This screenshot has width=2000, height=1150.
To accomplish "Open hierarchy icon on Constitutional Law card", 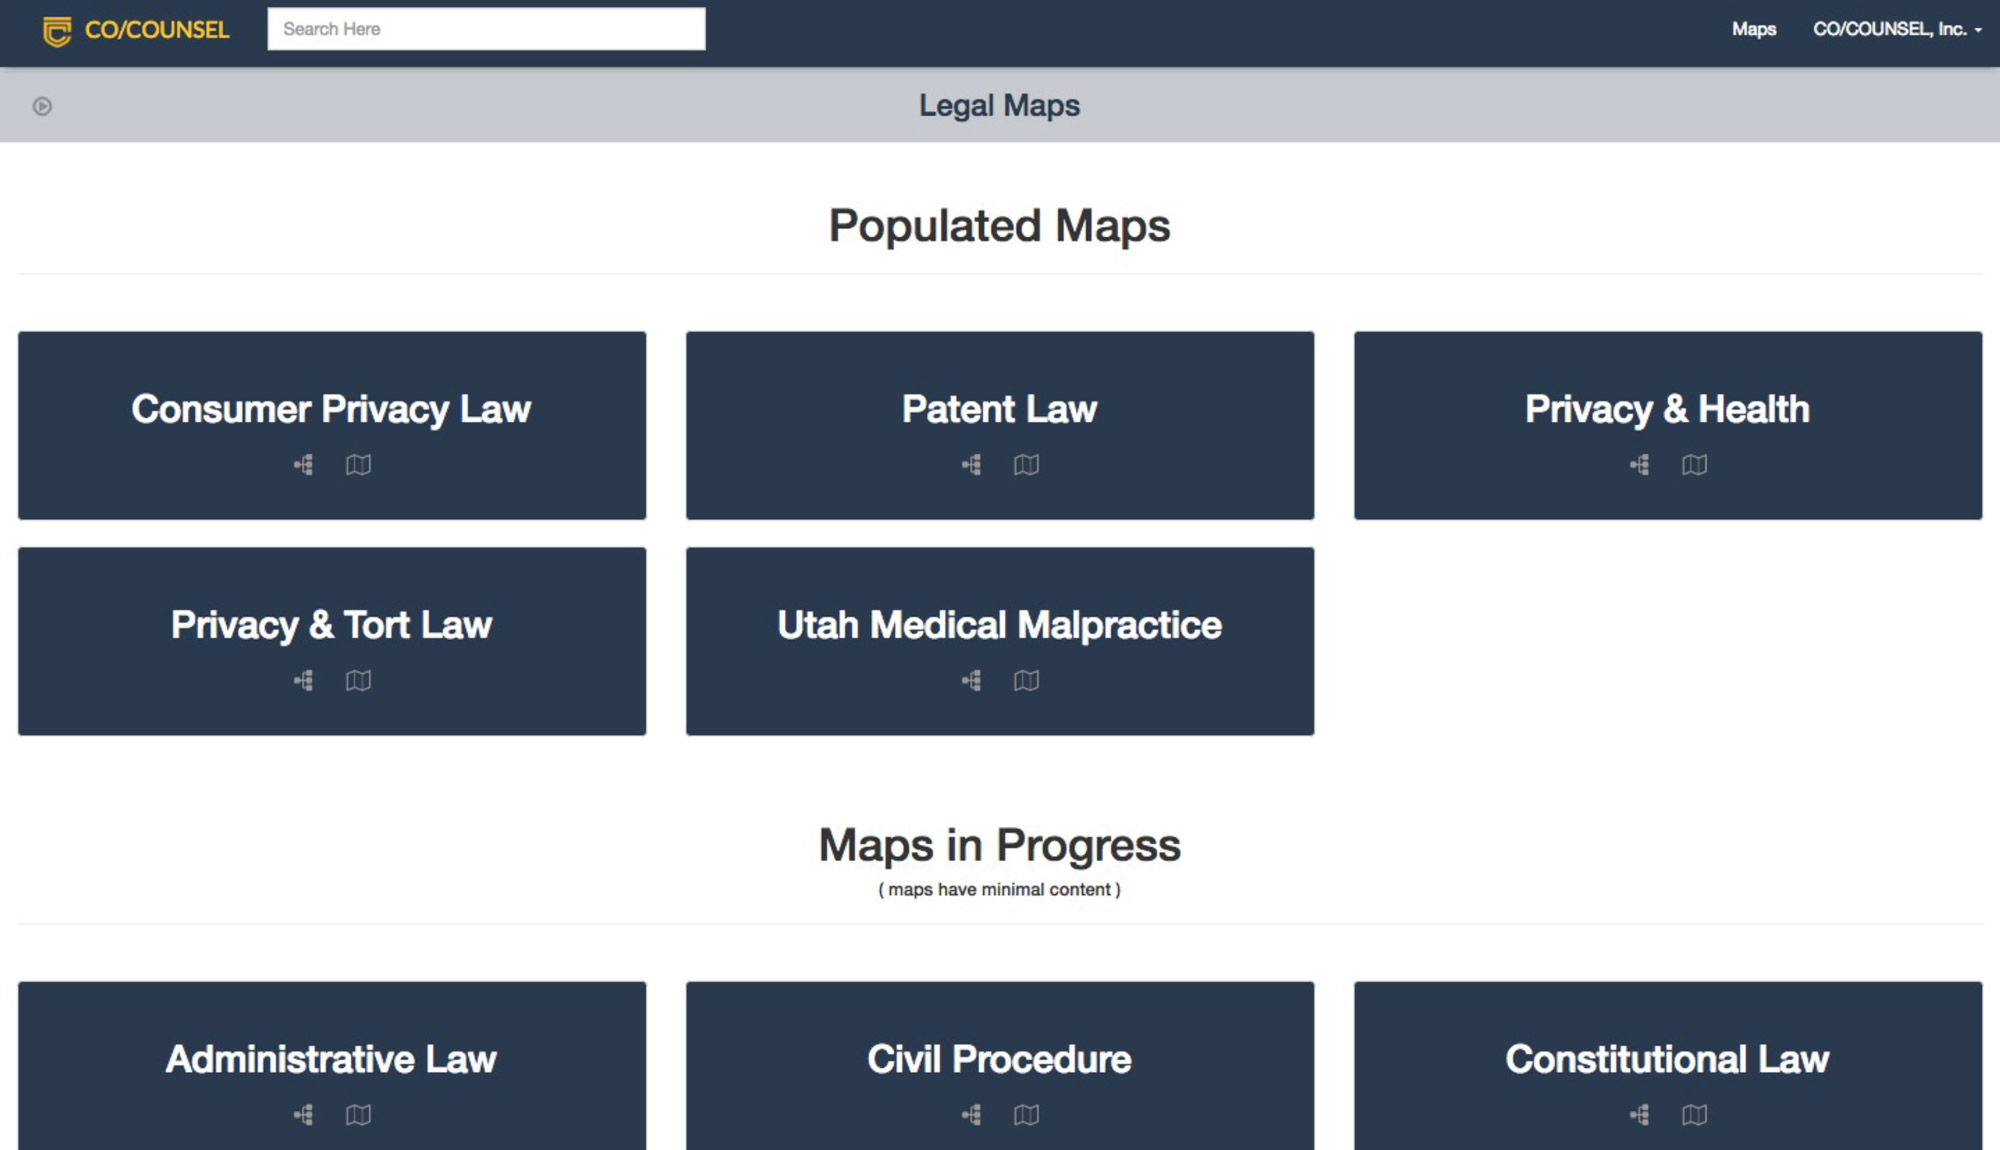I will 1640,1116.
